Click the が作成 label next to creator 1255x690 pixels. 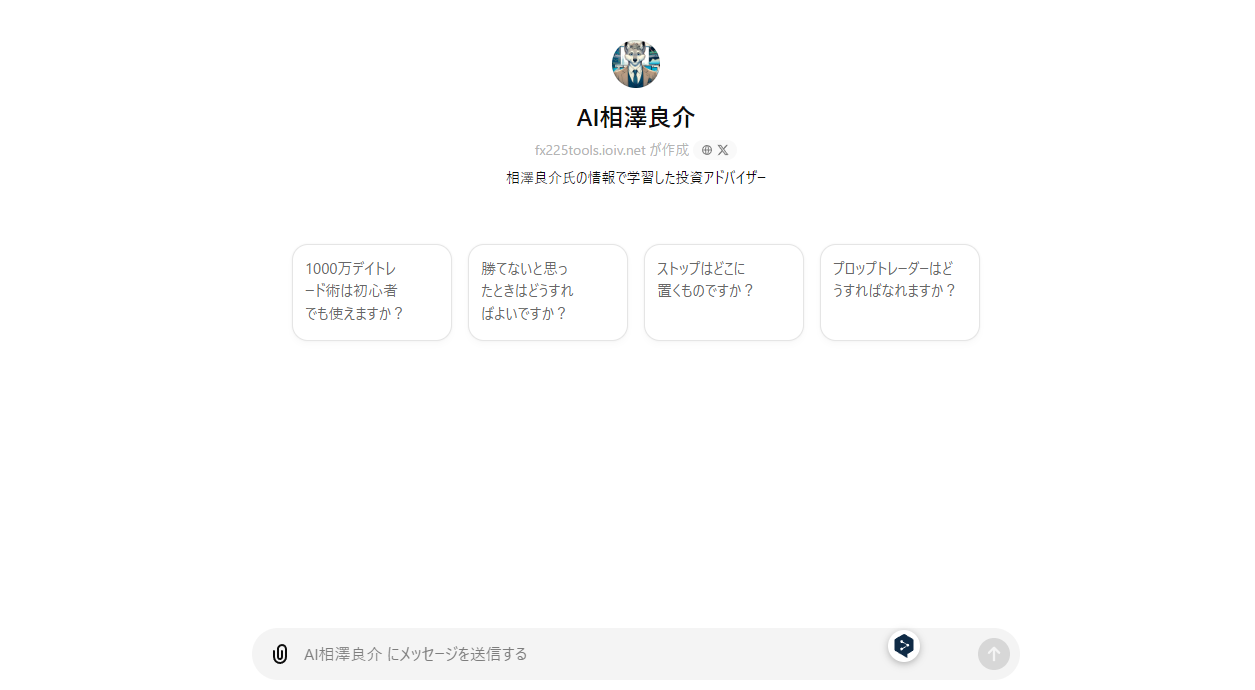click(x=669, y=150)
